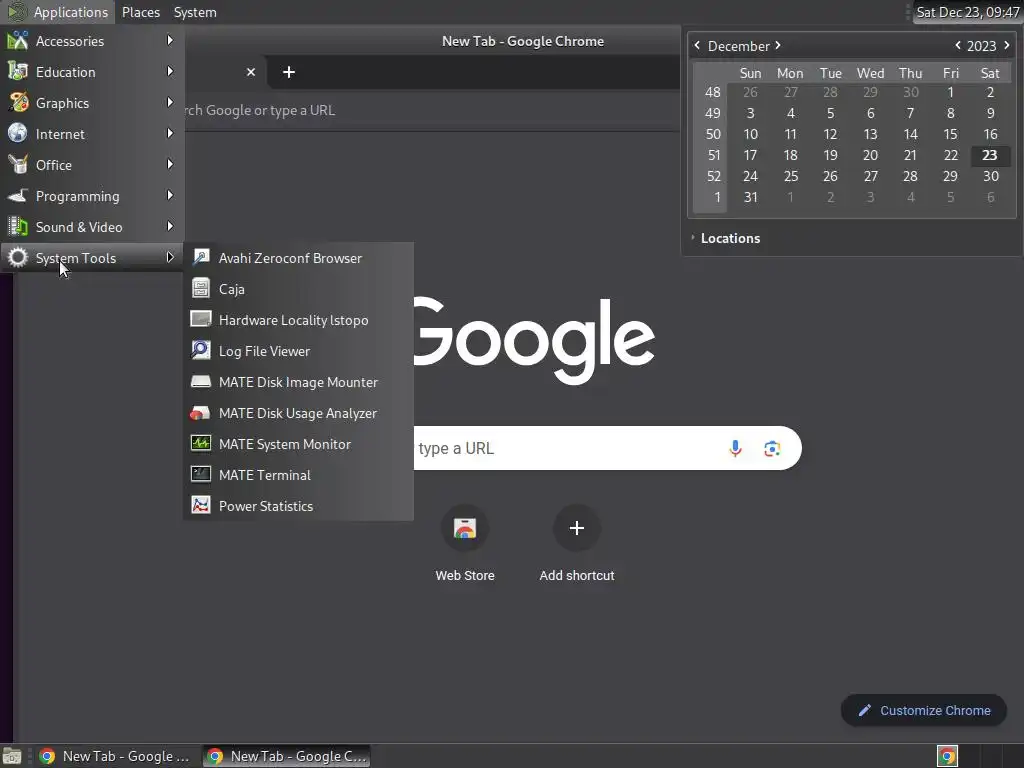Open MATE Terminal

pos(298,475)
